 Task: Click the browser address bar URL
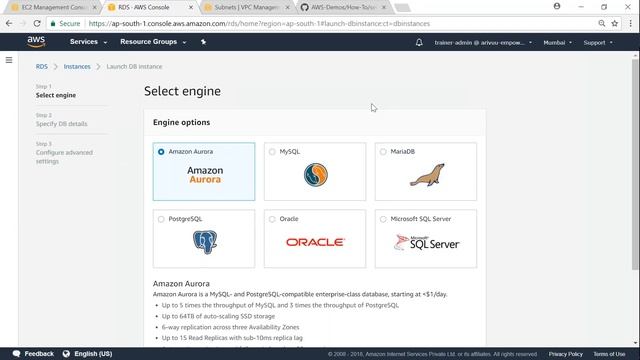click(x=259, y=24)
